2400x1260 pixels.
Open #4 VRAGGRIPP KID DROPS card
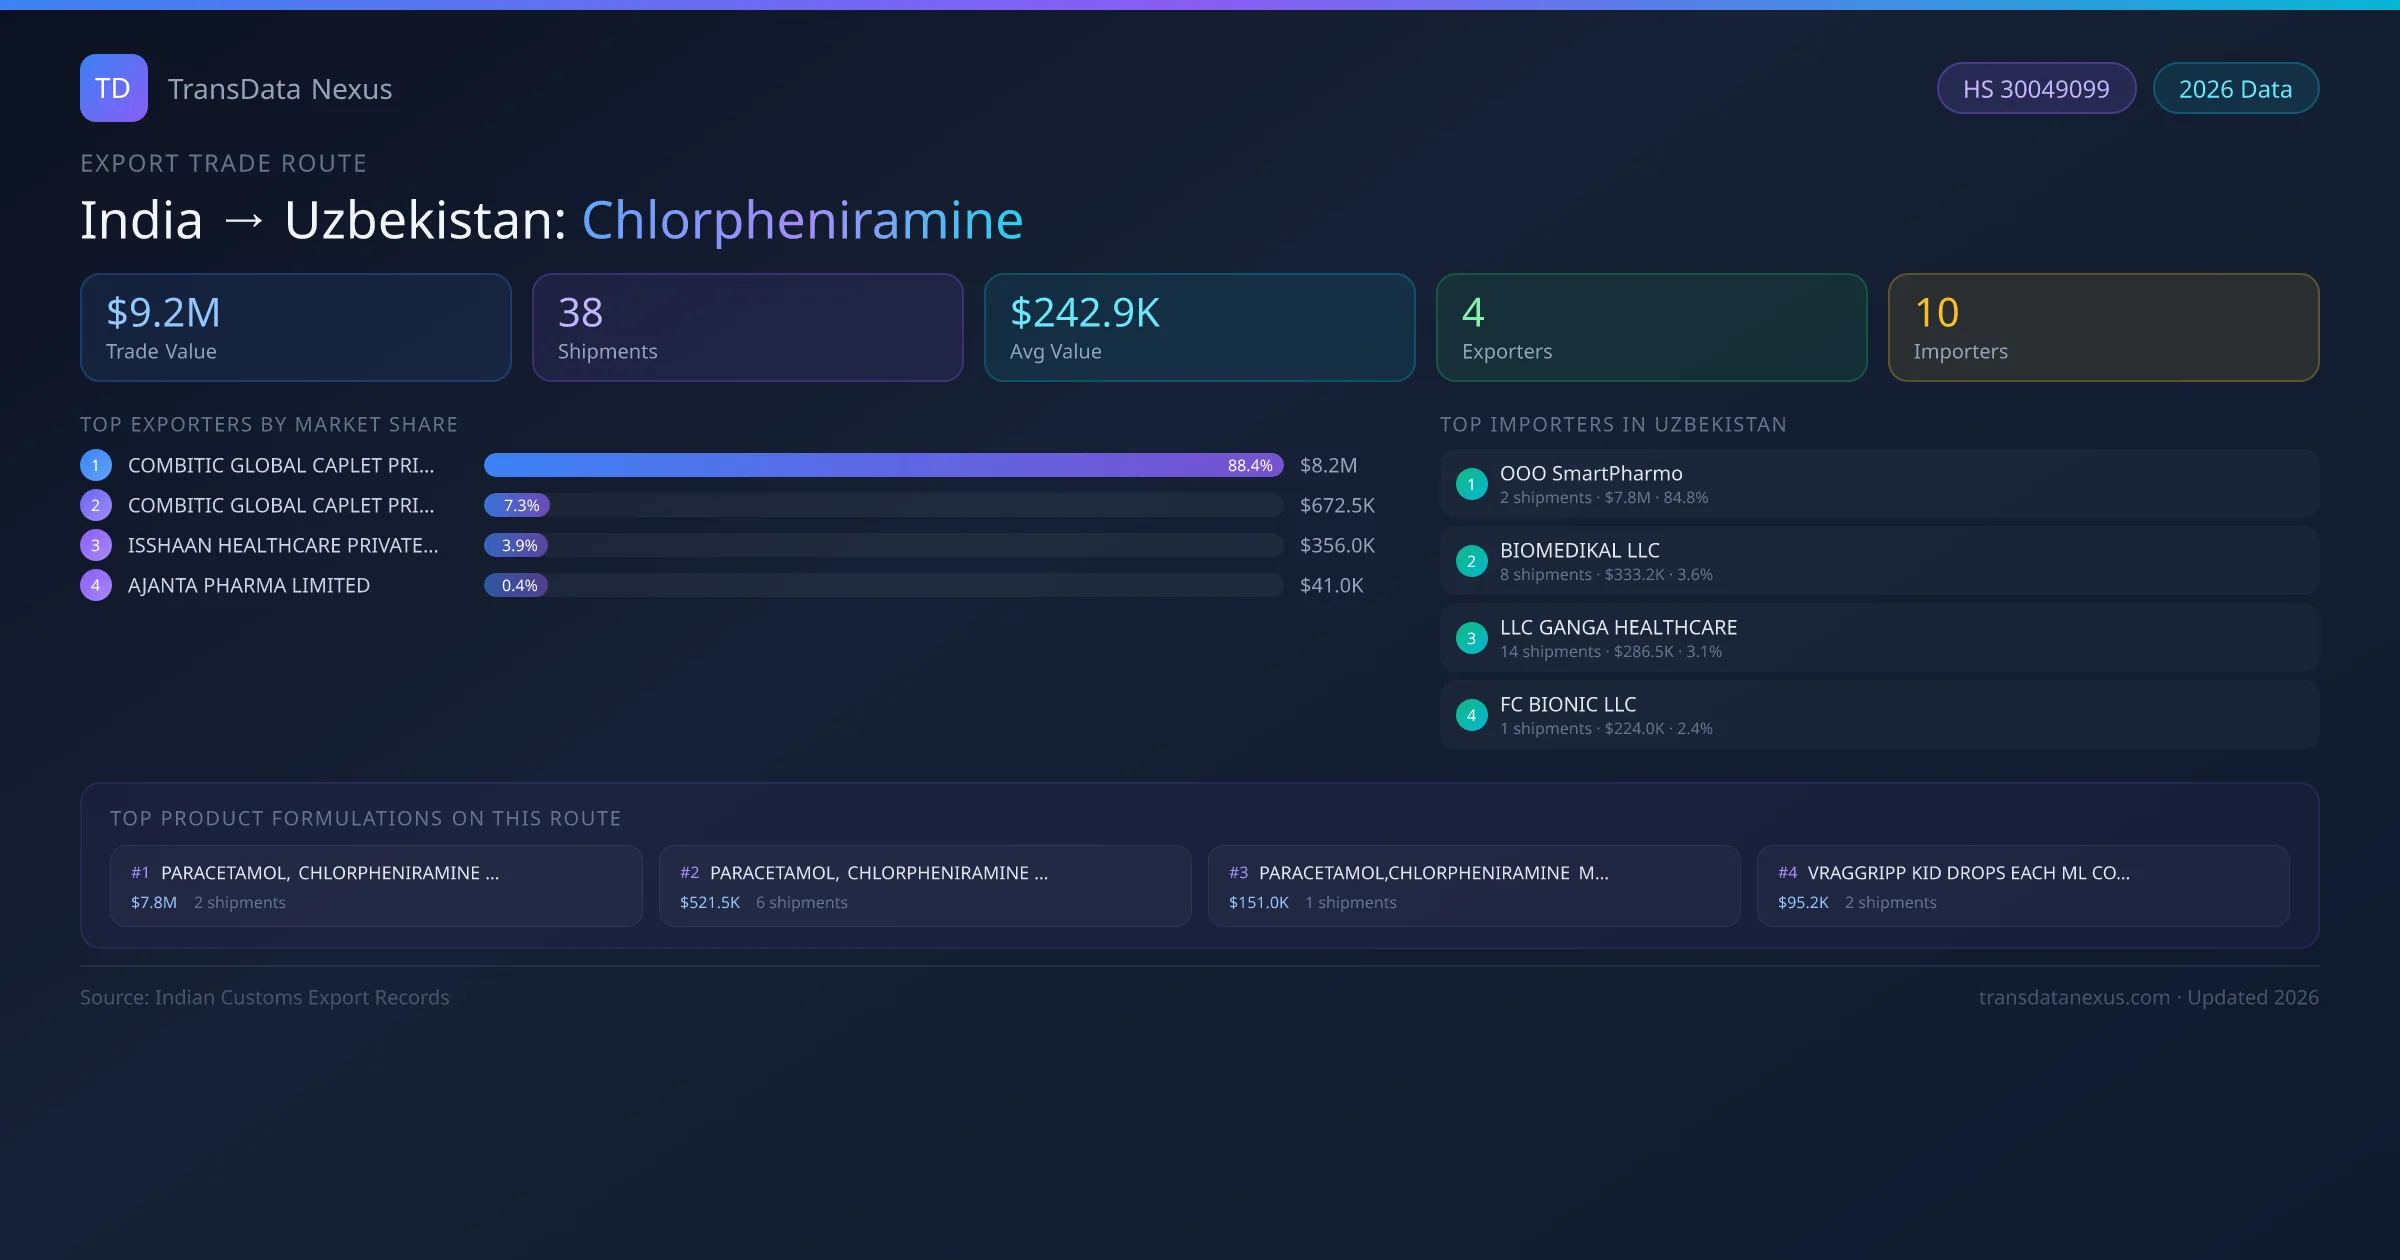click(x=2022, y=886)
